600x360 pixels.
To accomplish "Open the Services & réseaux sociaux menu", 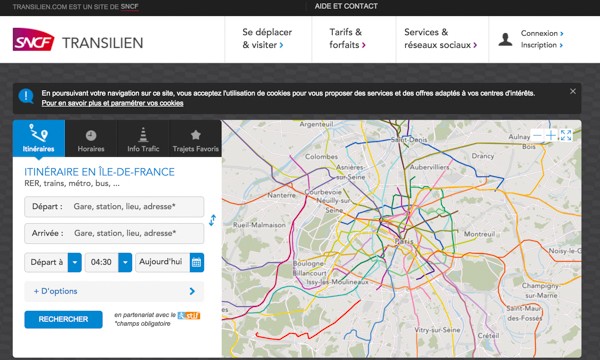I will [440, 38].
